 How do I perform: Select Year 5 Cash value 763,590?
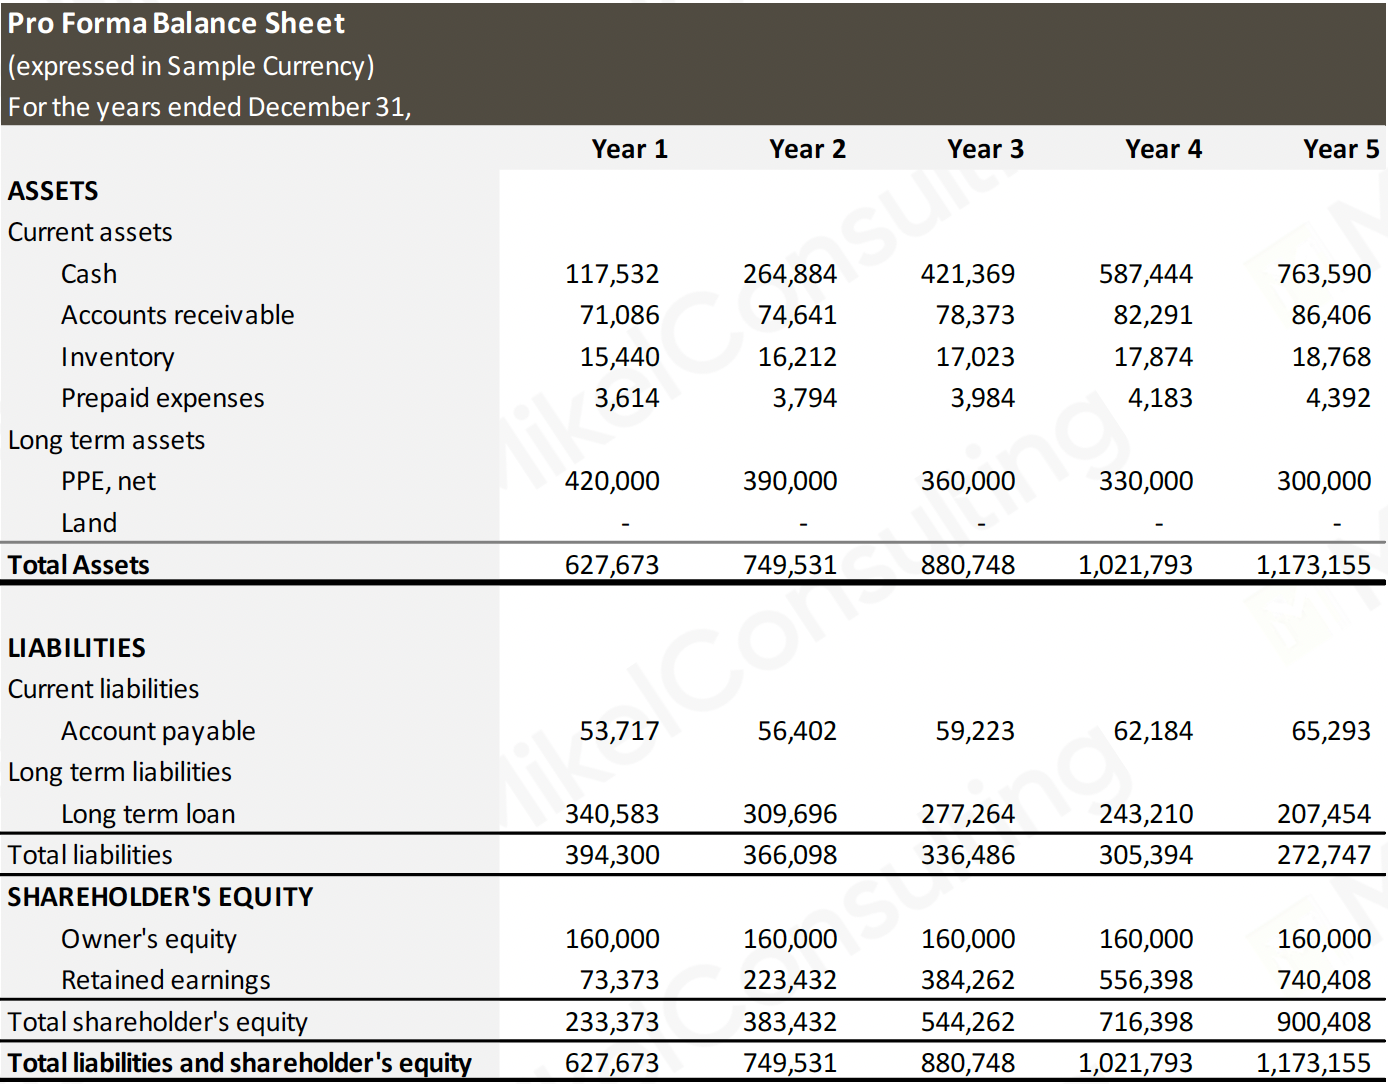click(x=1324, y=274)
